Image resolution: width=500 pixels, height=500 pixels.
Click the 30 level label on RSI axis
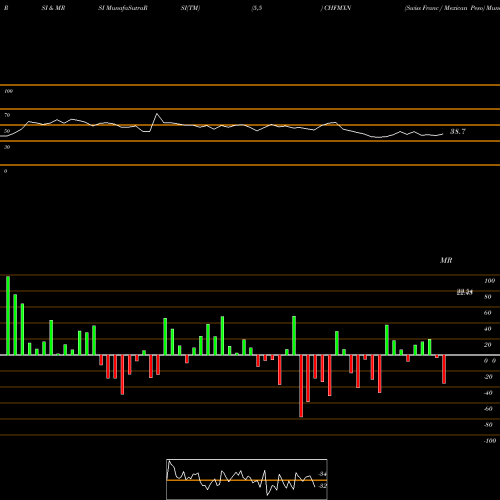[x=7, y=147]
